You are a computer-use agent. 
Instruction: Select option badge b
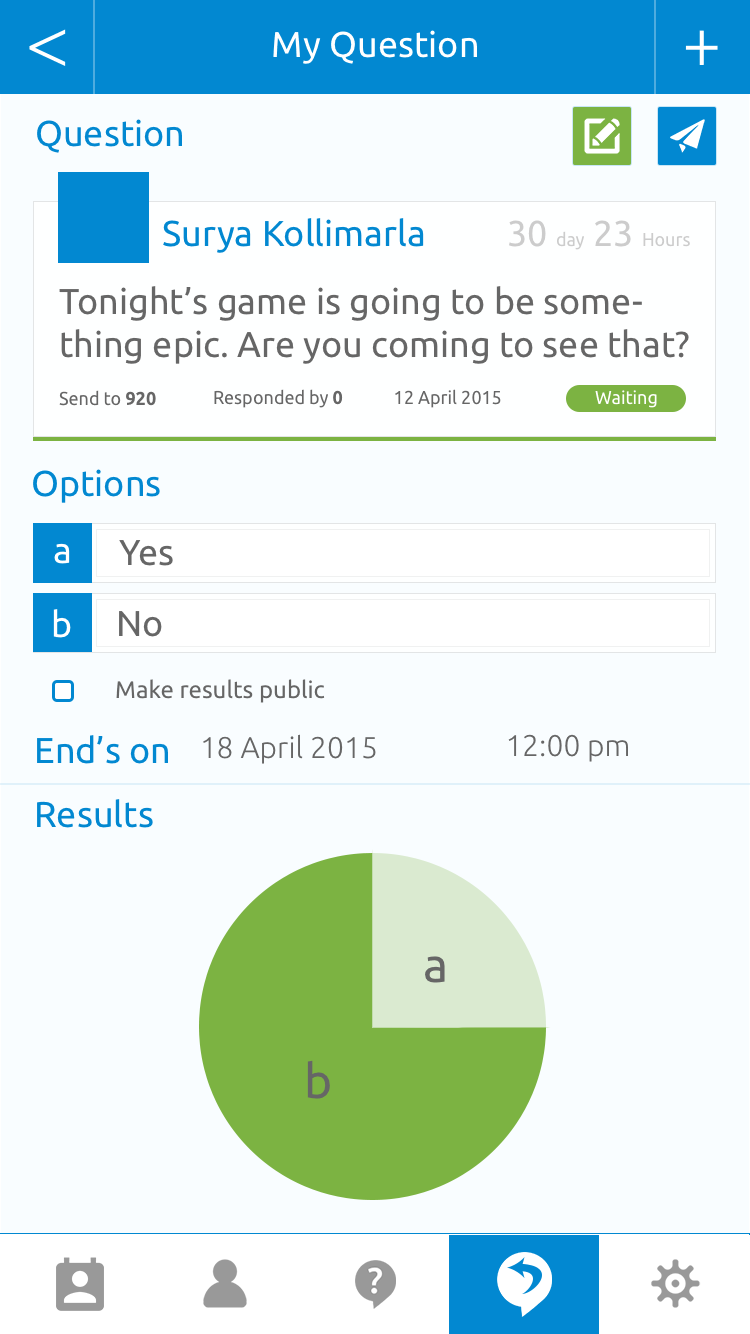pos(63,622)
